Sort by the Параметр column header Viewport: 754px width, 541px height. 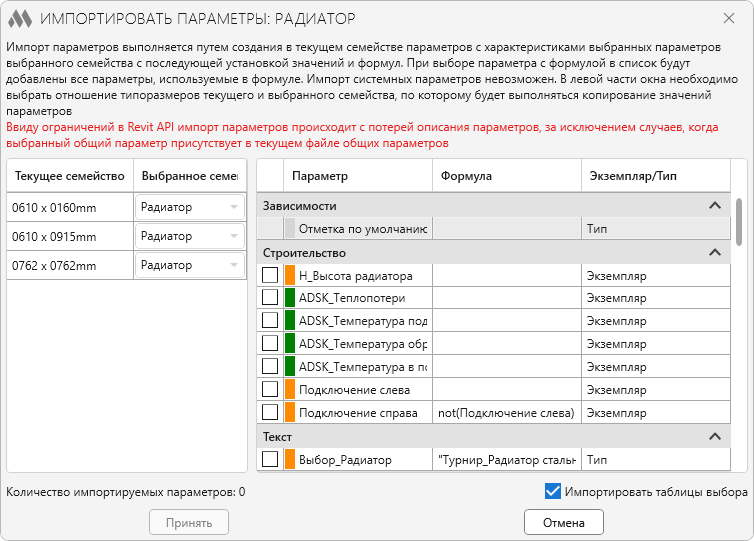click(358, 176)
